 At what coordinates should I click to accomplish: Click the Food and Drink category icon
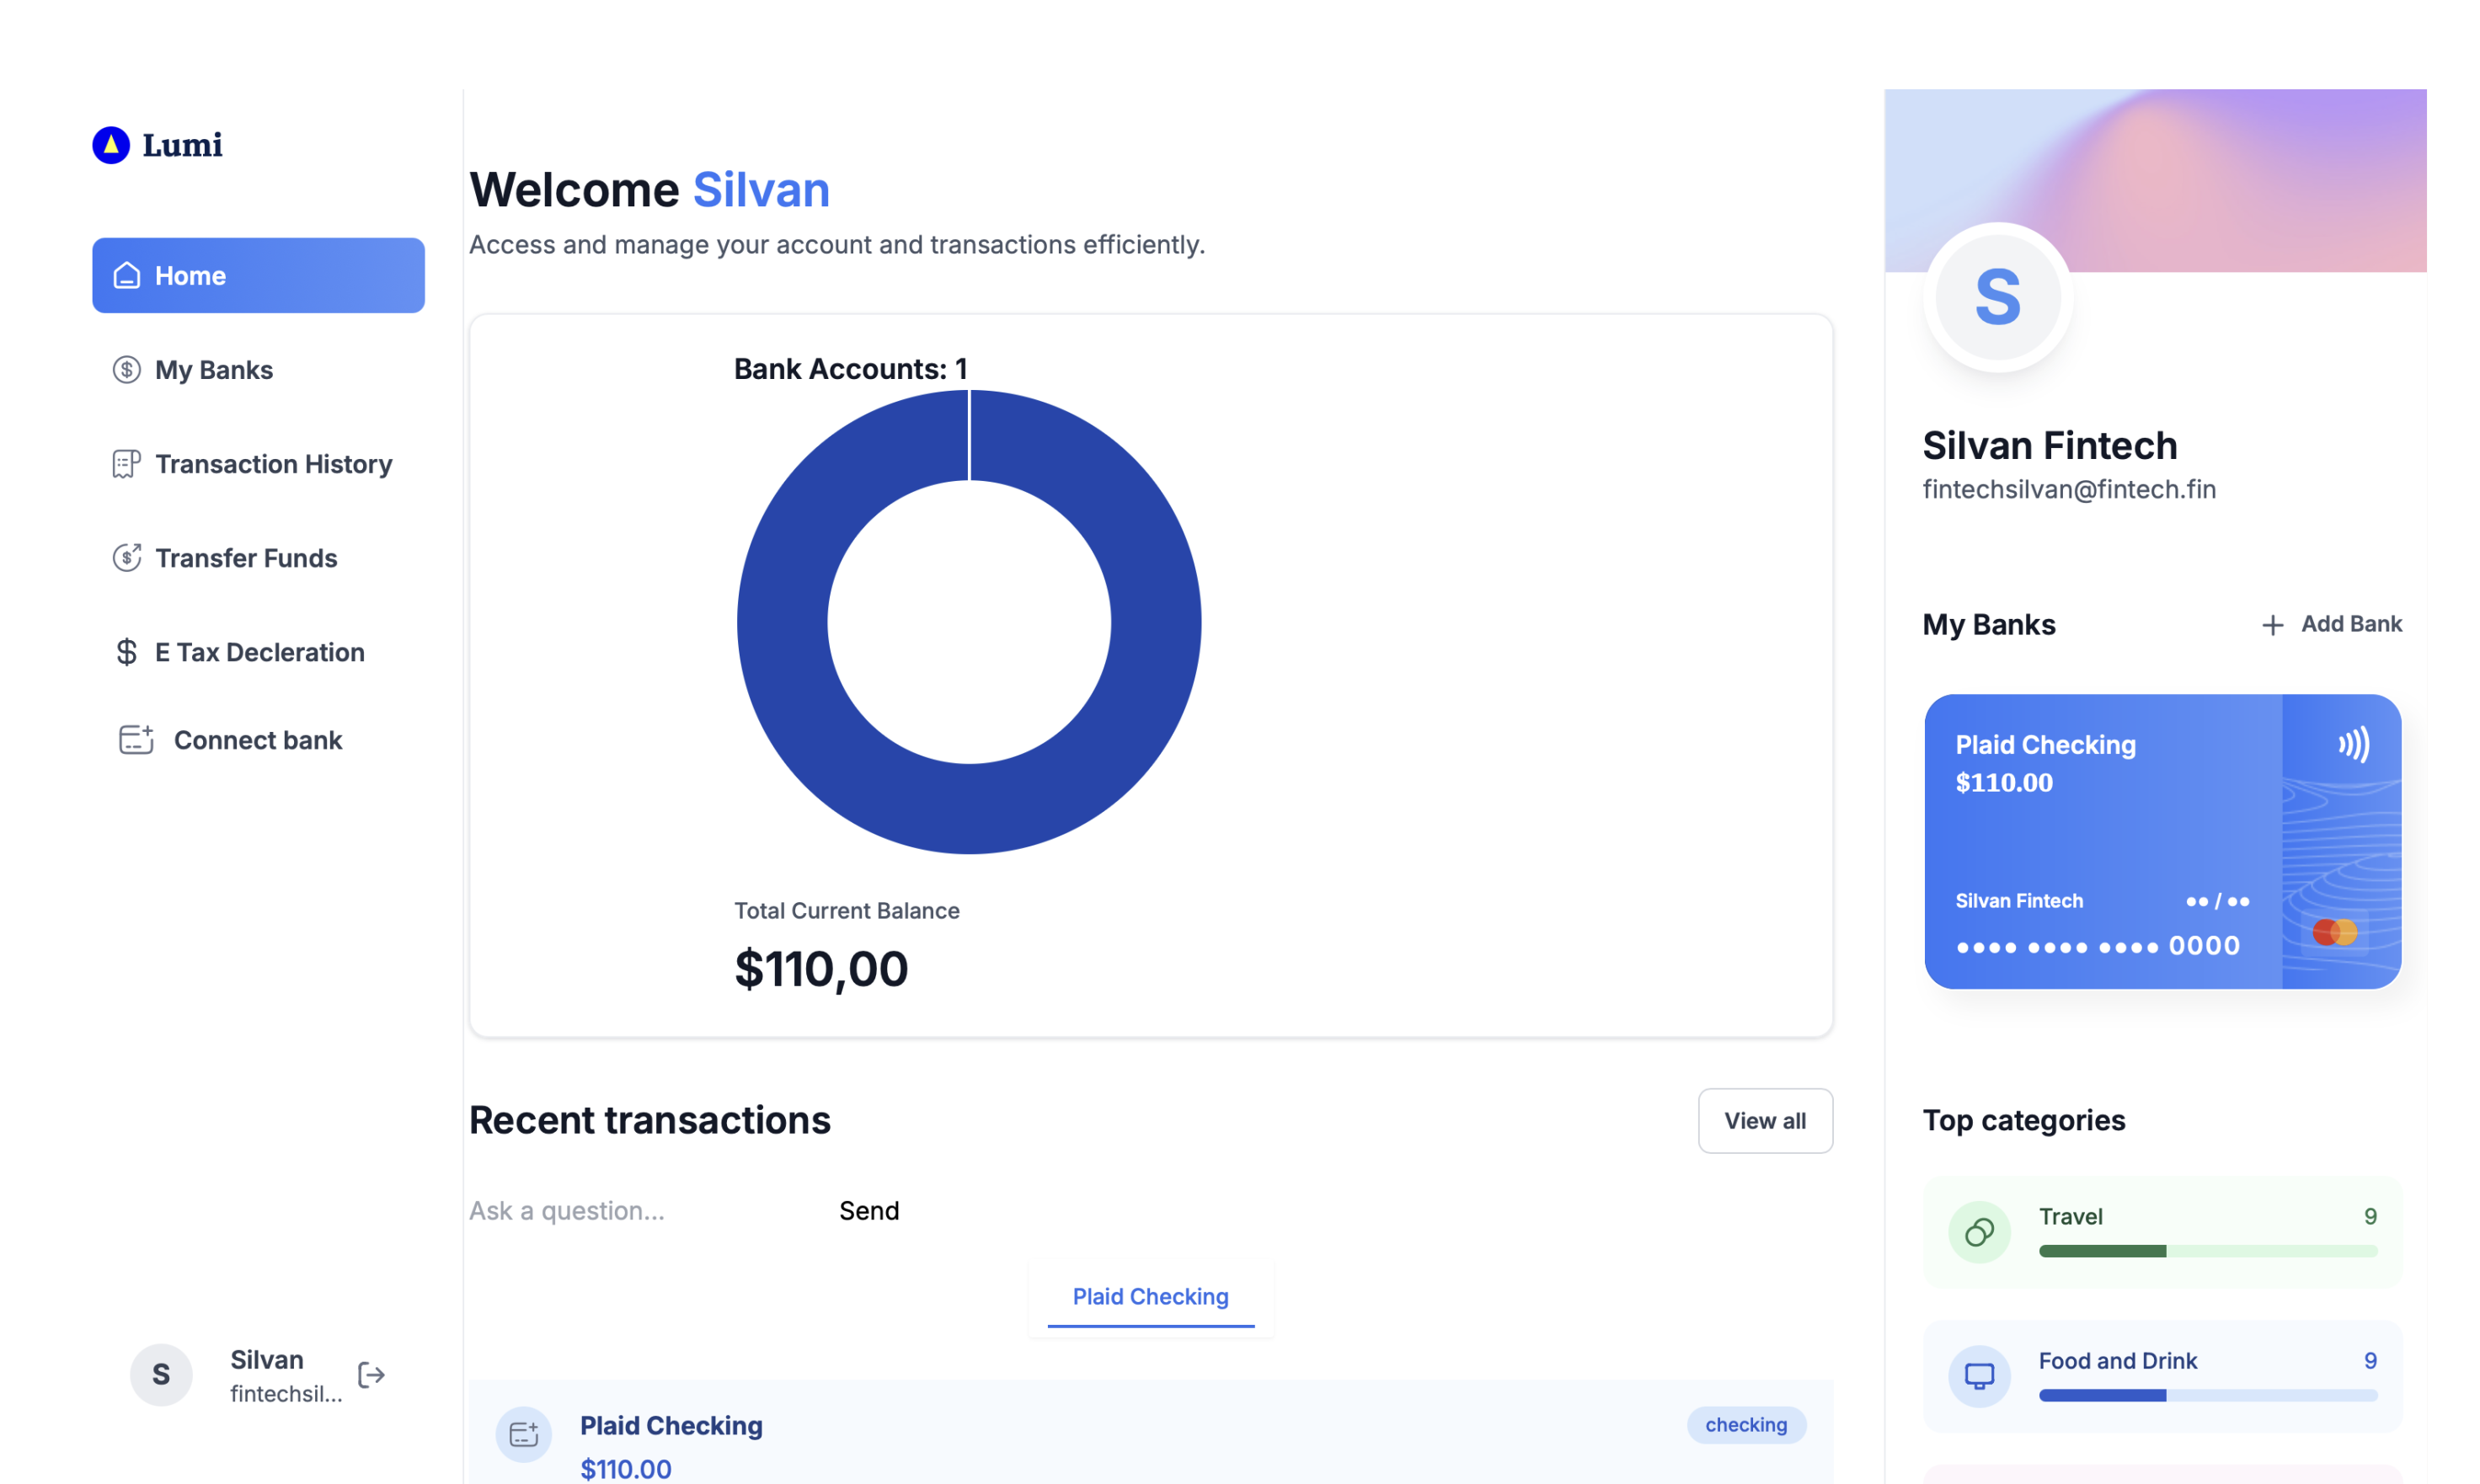pyautogui.click(x=1980, y=1376)
